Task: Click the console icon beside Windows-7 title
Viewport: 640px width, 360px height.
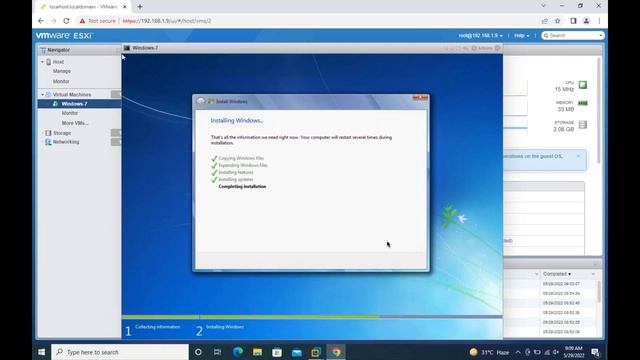Action: click(x=127, y=48)
